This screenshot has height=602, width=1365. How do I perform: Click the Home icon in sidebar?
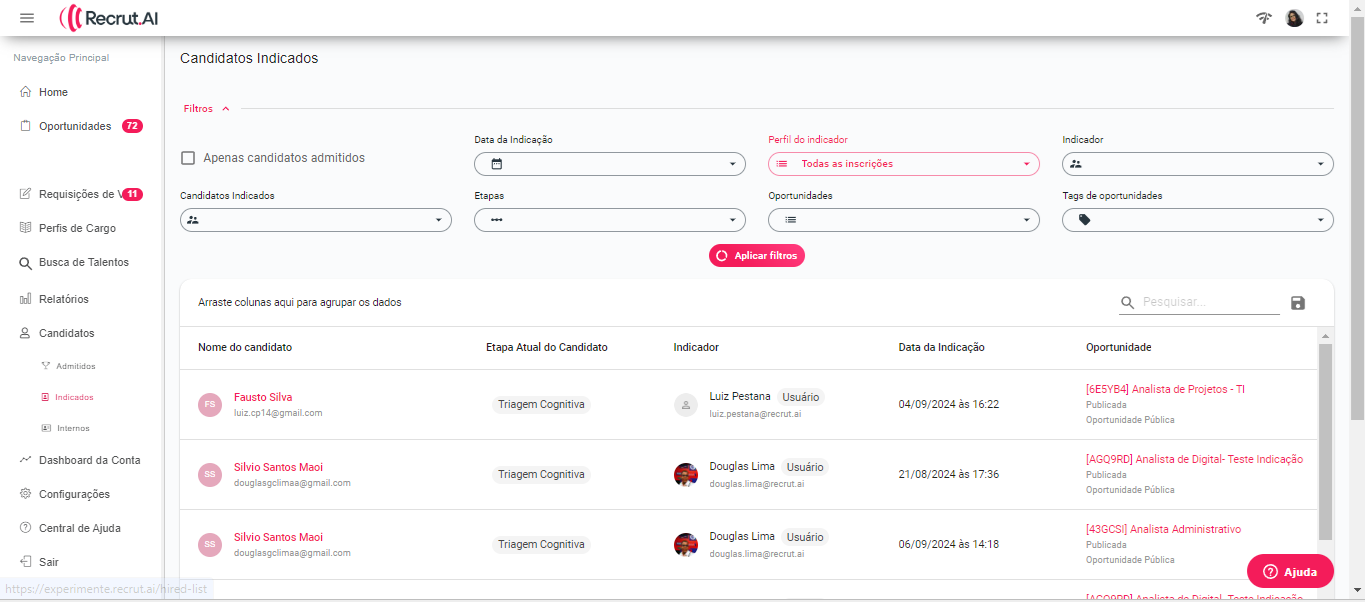(x=26, y=92)
